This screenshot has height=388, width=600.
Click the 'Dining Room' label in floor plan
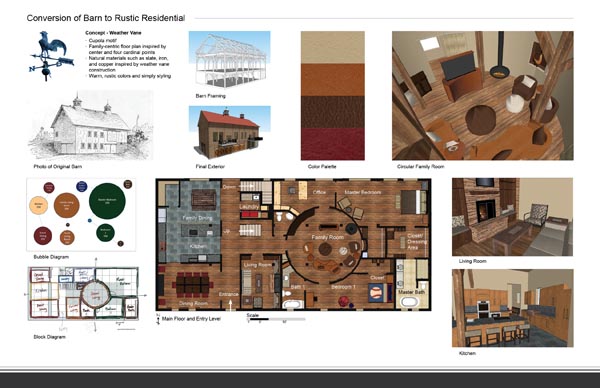[x=193, y=303]
